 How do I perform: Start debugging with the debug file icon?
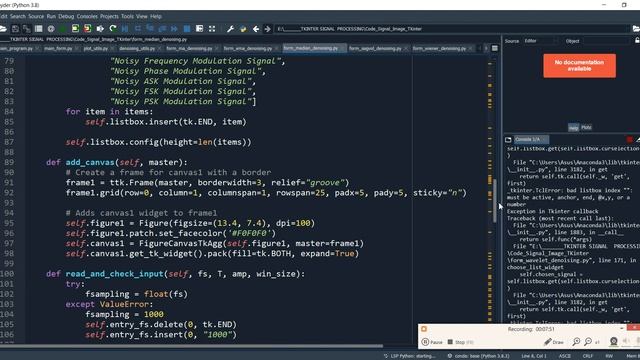point(125,29)
